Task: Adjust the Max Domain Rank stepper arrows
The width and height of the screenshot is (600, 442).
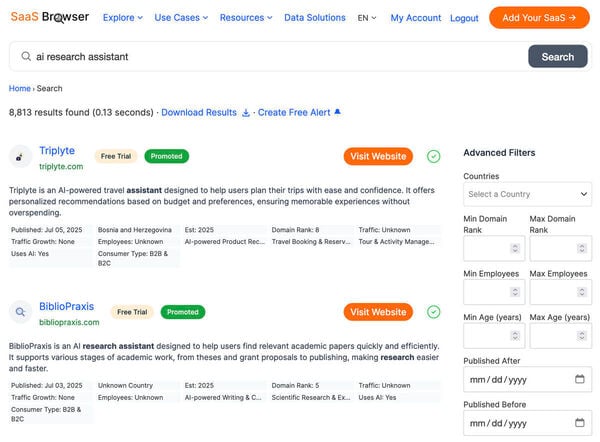Action: [582, 248]
